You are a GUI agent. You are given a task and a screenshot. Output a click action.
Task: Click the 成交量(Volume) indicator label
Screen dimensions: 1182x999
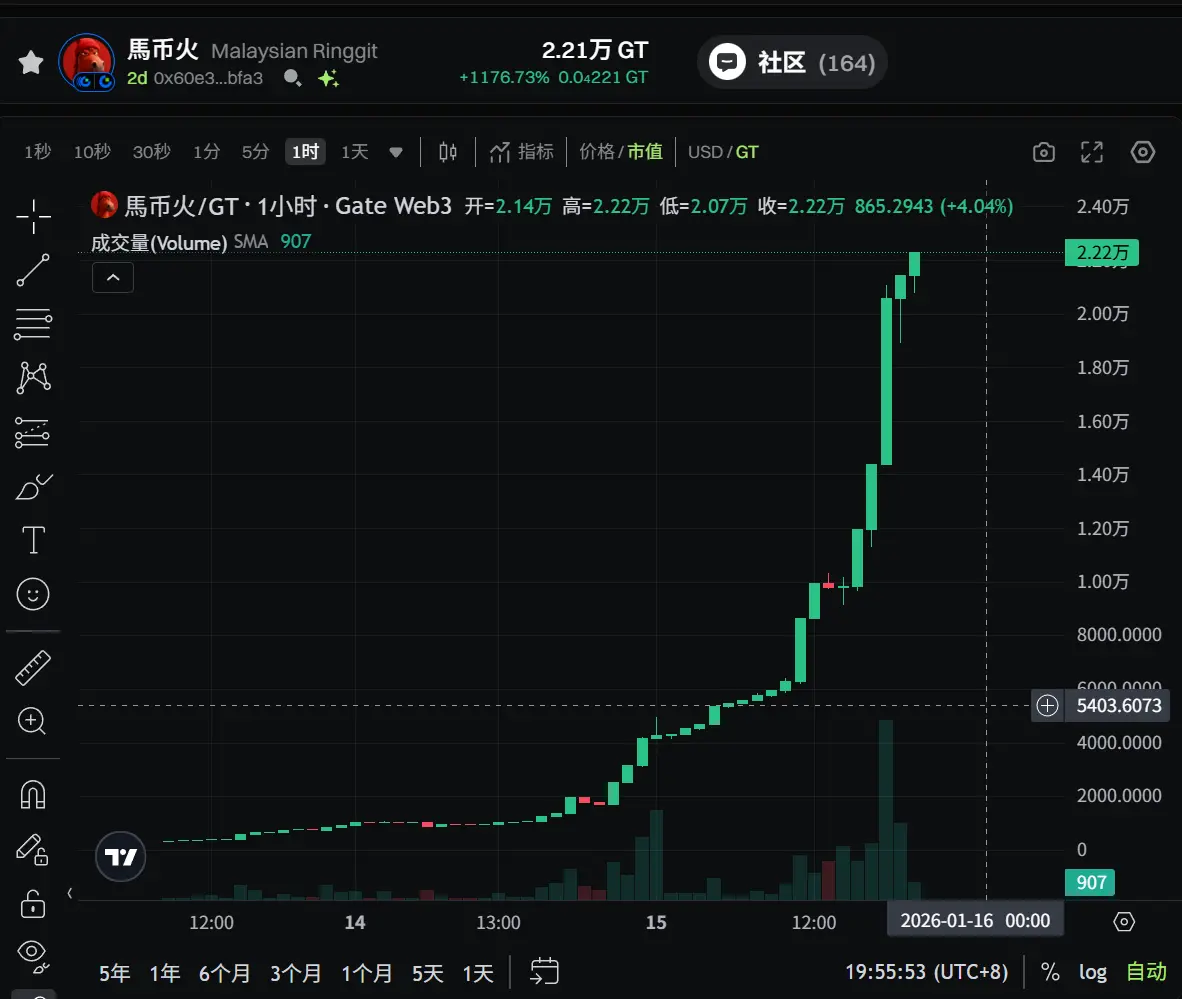click(x=159, y=243)
